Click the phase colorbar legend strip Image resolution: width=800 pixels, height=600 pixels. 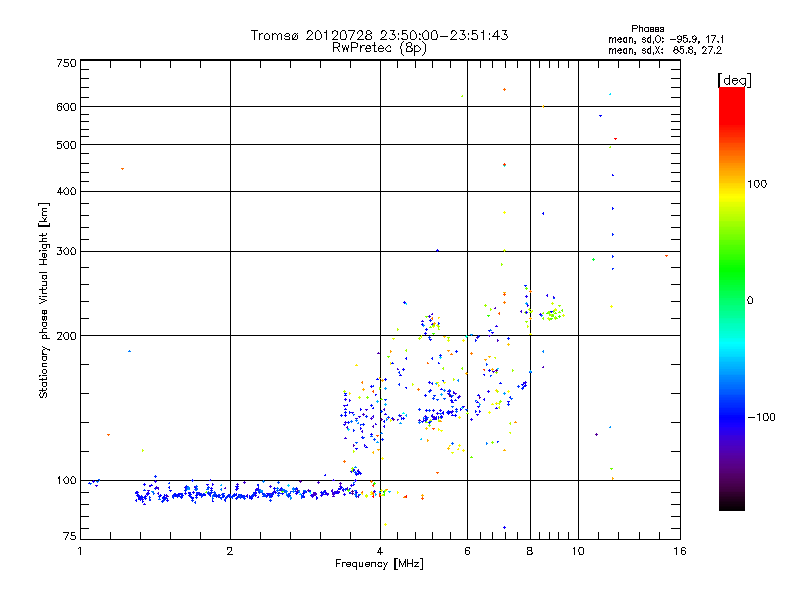[x=732, y=298]
